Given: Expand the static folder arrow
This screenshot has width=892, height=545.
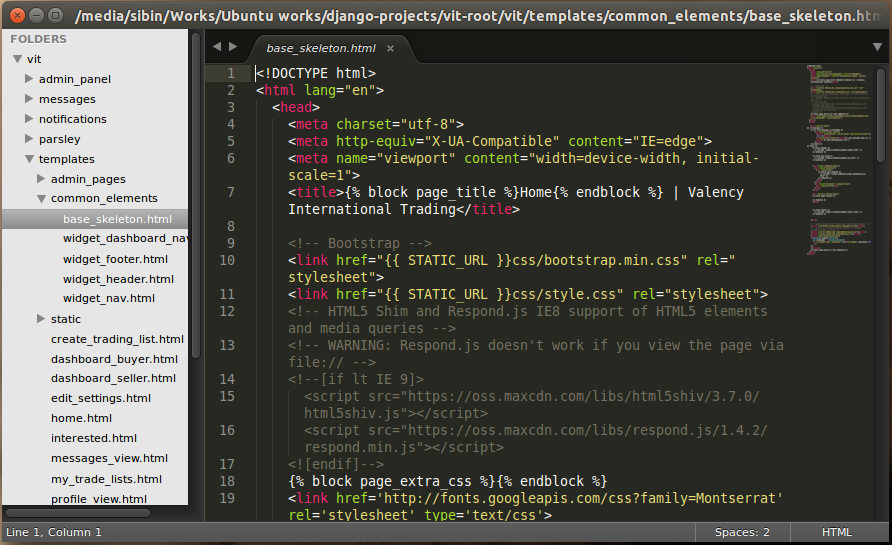Looking at the screenshot, I should (41, 319).
